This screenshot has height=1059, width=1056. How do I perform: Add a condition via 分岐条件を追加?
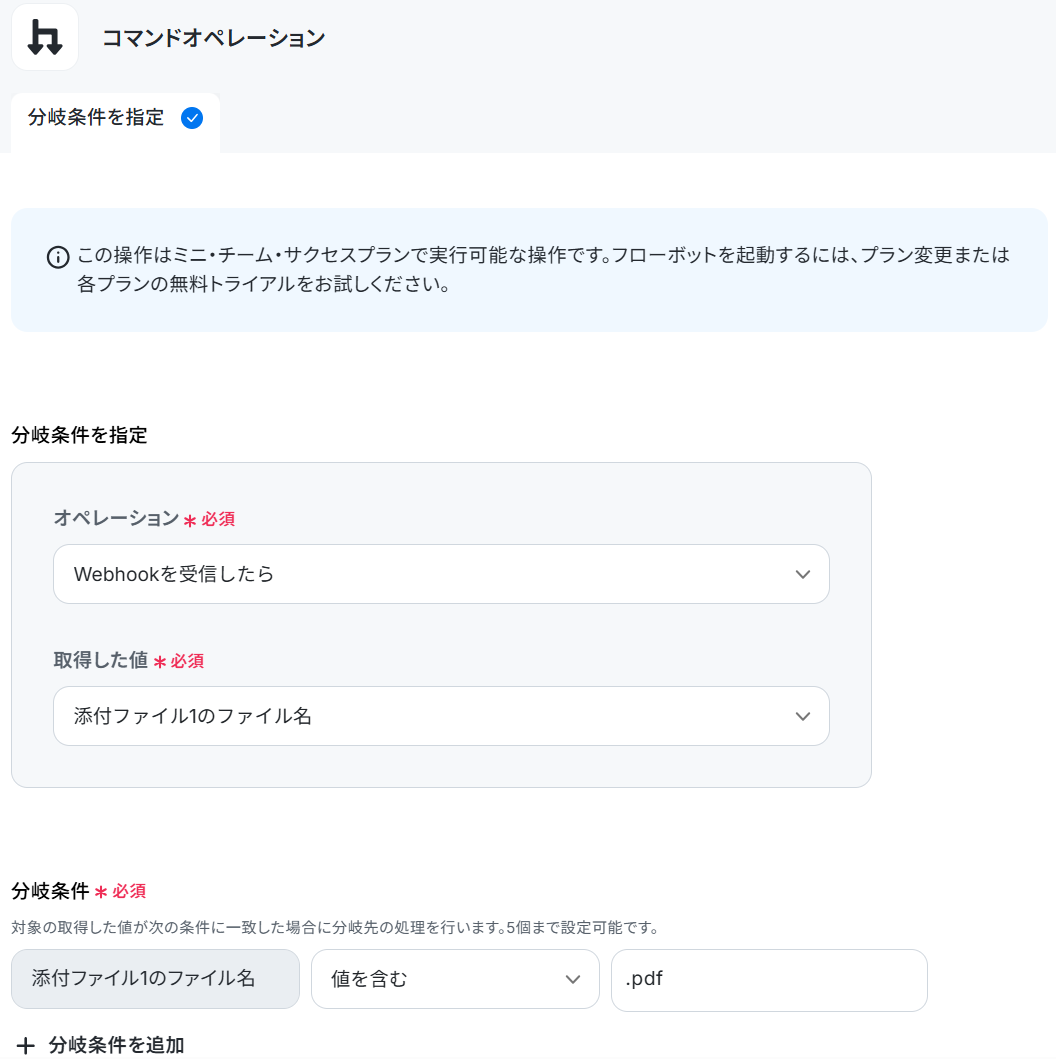point(101,1045)
